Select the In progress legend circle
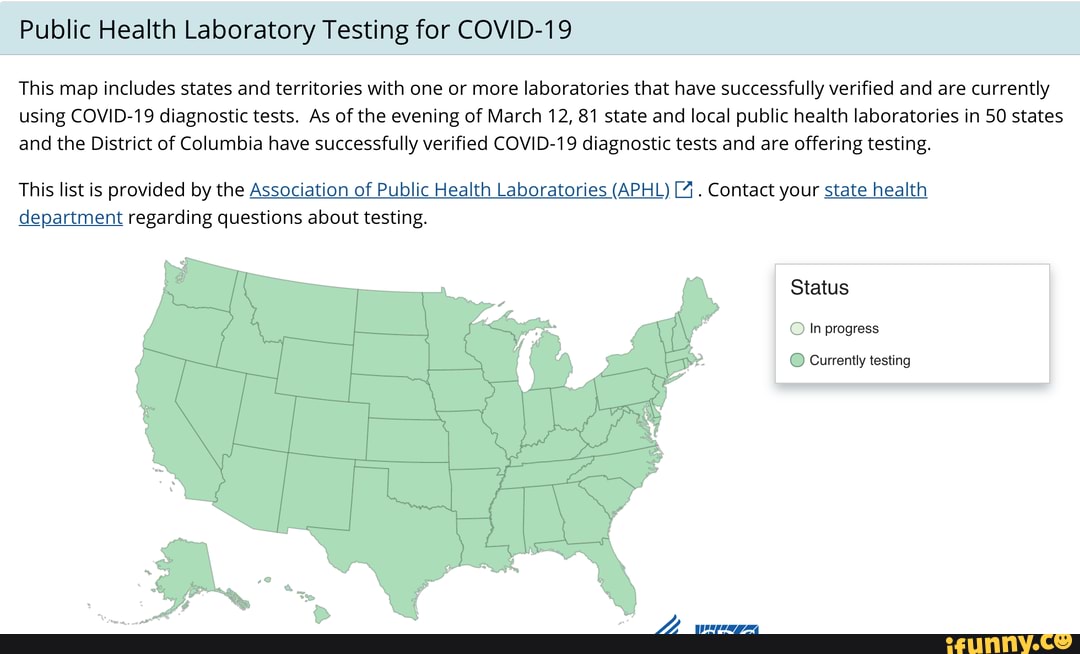Viewport: 1080px width, 654px height. coord(798,328)
